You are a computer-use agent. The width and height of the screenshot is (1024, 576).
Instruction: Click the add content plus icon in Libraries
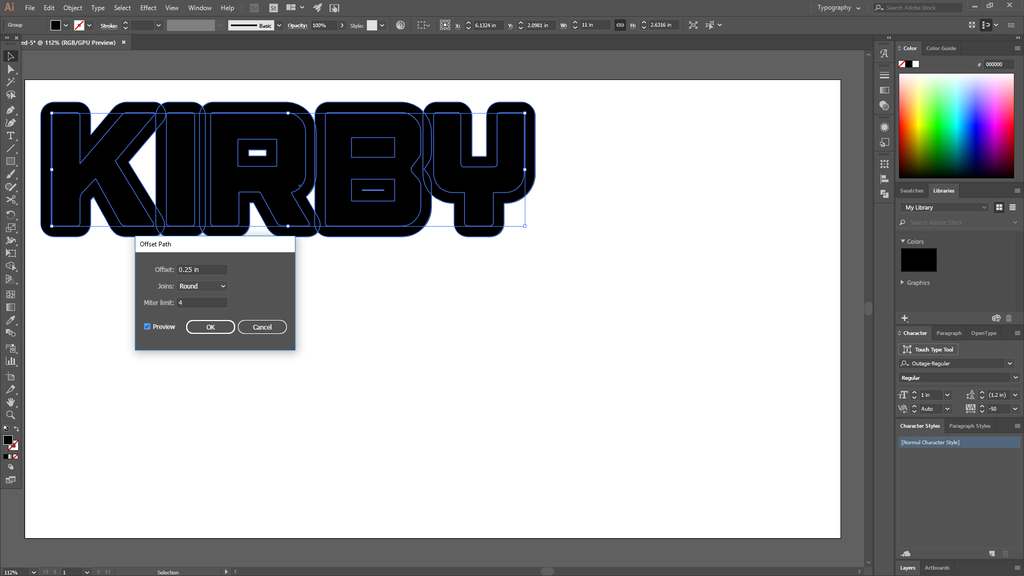(905, 318)
